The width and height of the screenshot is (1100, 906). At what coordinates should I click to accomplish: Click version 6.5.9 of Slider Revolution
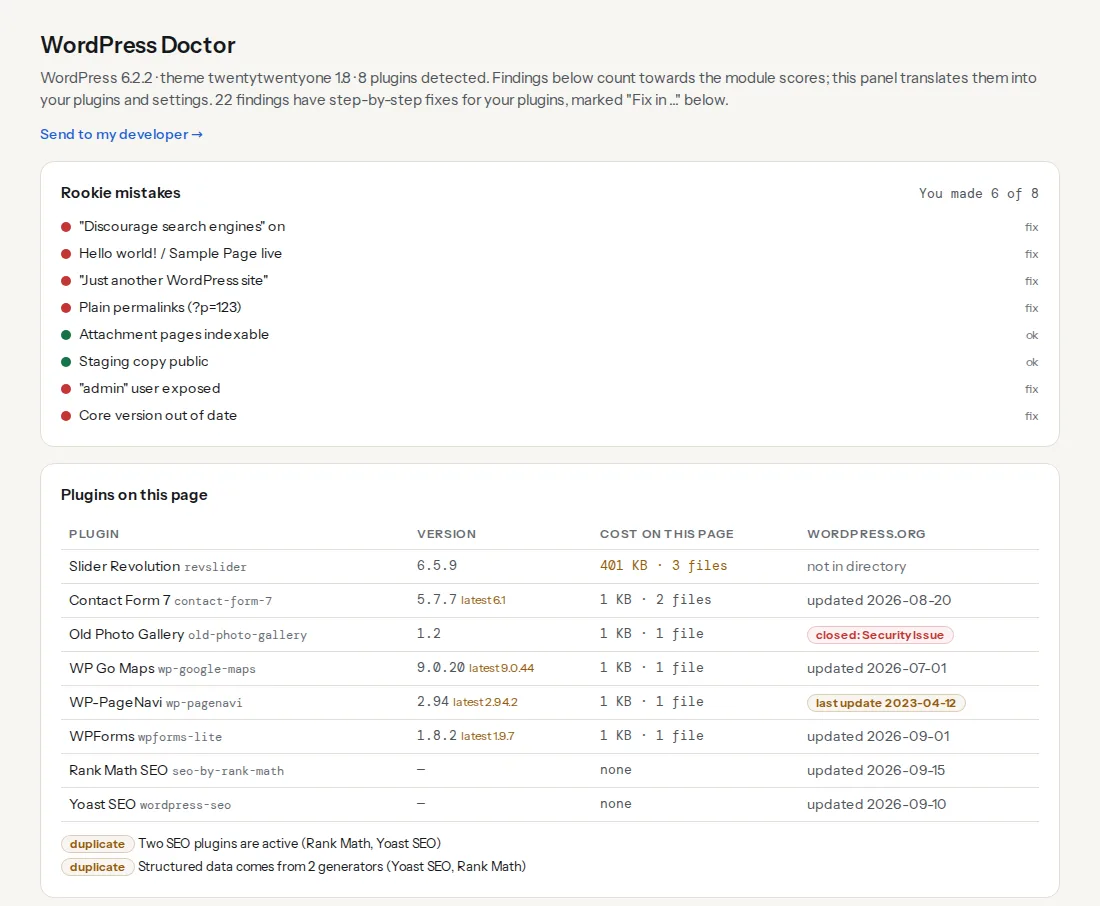click(x=436, y=566)
